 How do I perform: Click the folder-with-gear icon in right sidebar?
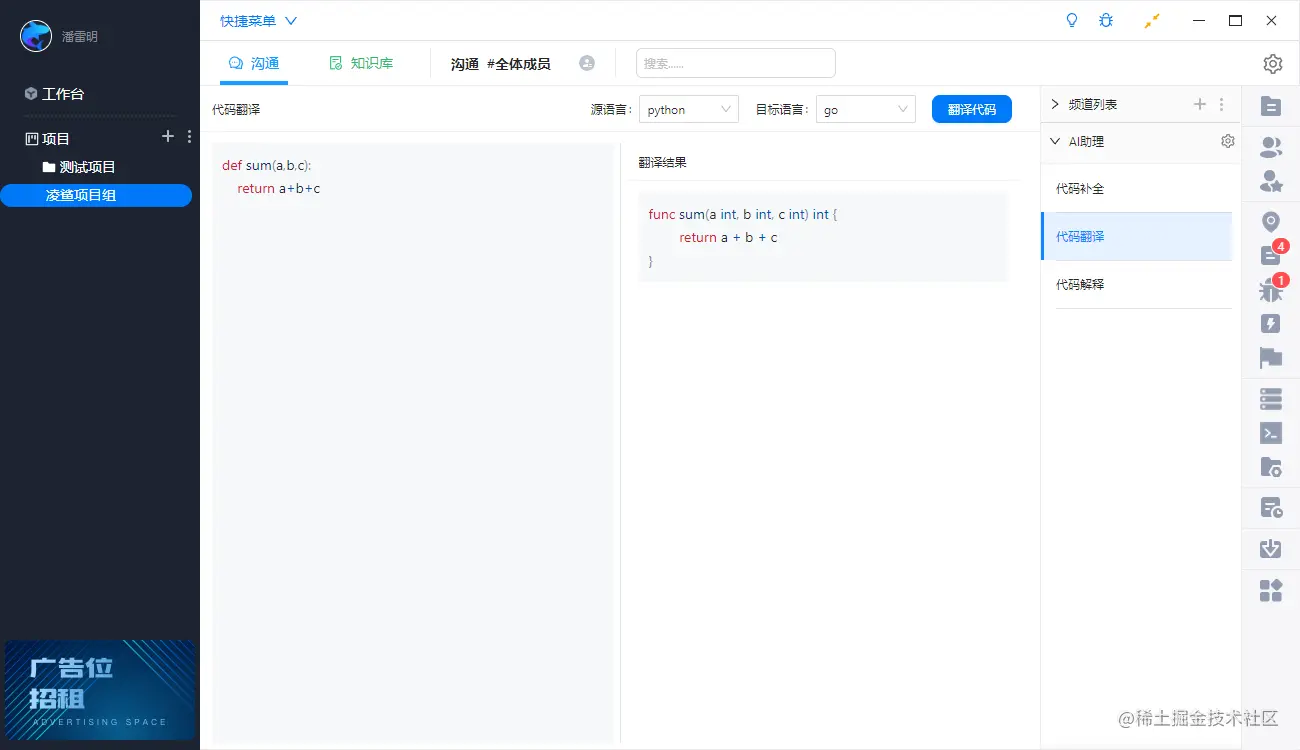click(1271, 466)
